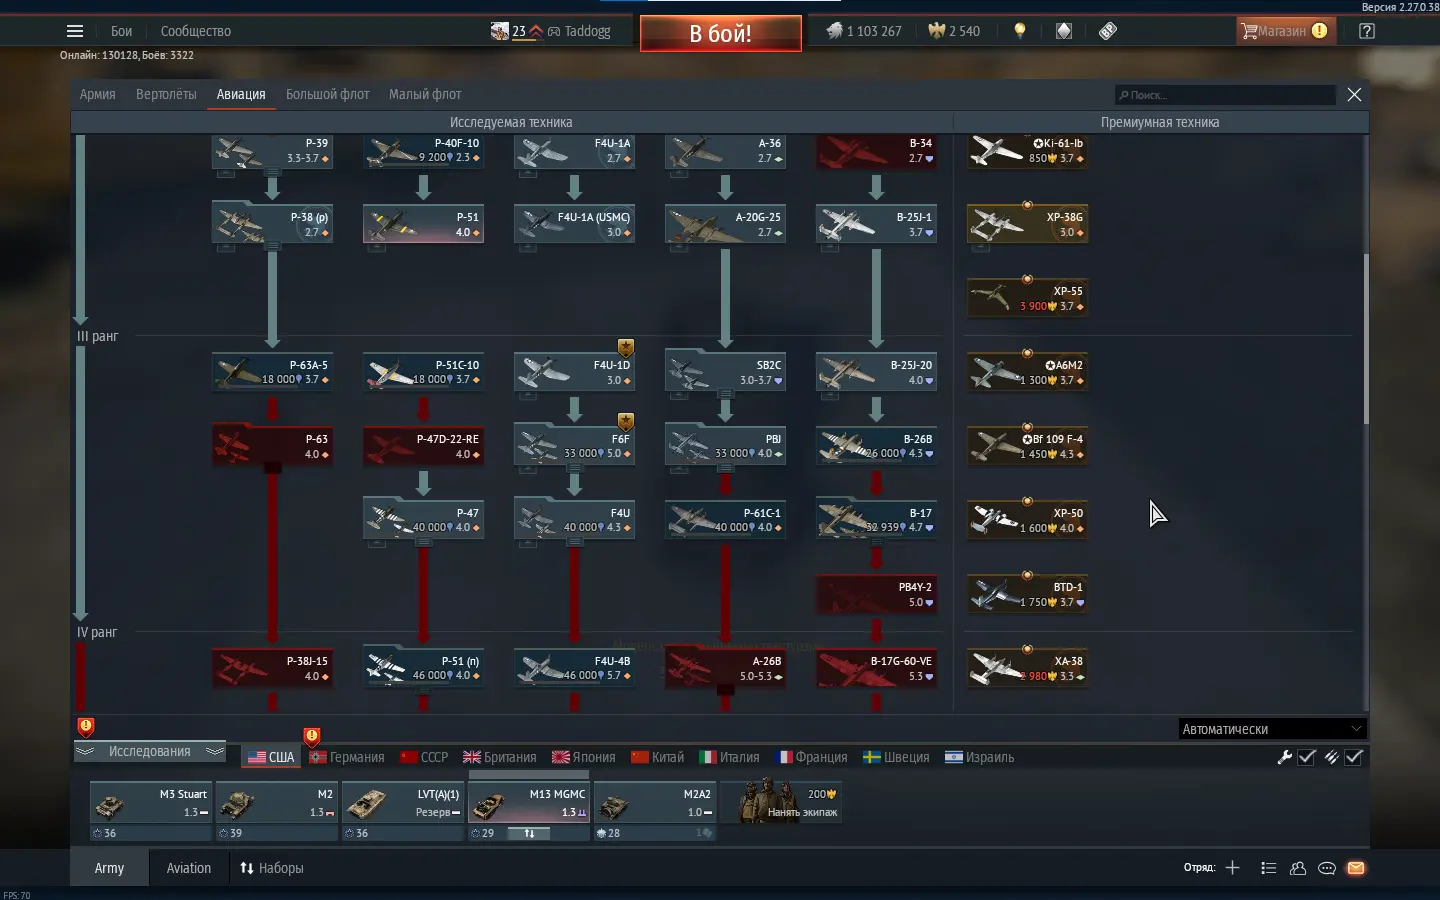Open the mail envelope icon
This screenshot has width=1440, height=900.
point(1356,868)
